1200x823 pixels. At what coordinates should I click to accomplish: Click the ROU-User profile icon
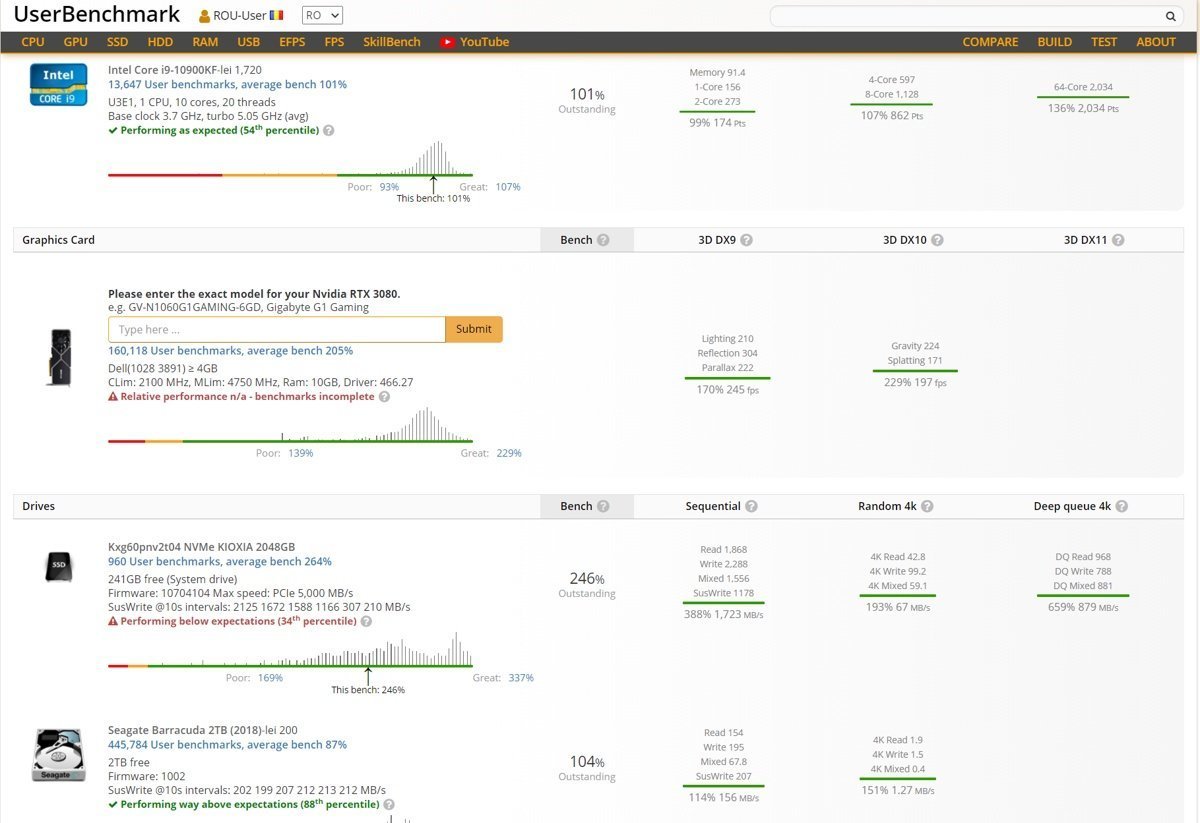coord(205,16)
